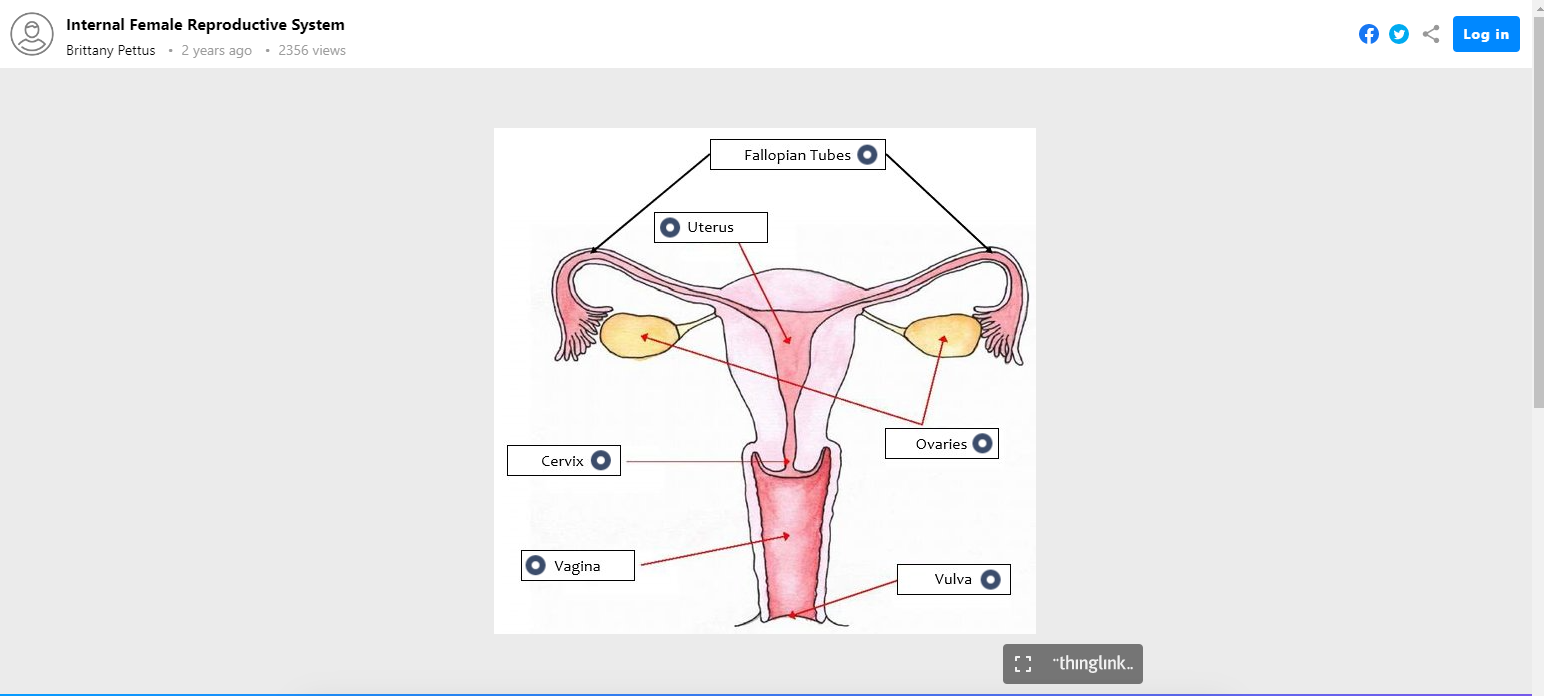Click the Fallopian Tubes hotspot marker

coord(867,155)
